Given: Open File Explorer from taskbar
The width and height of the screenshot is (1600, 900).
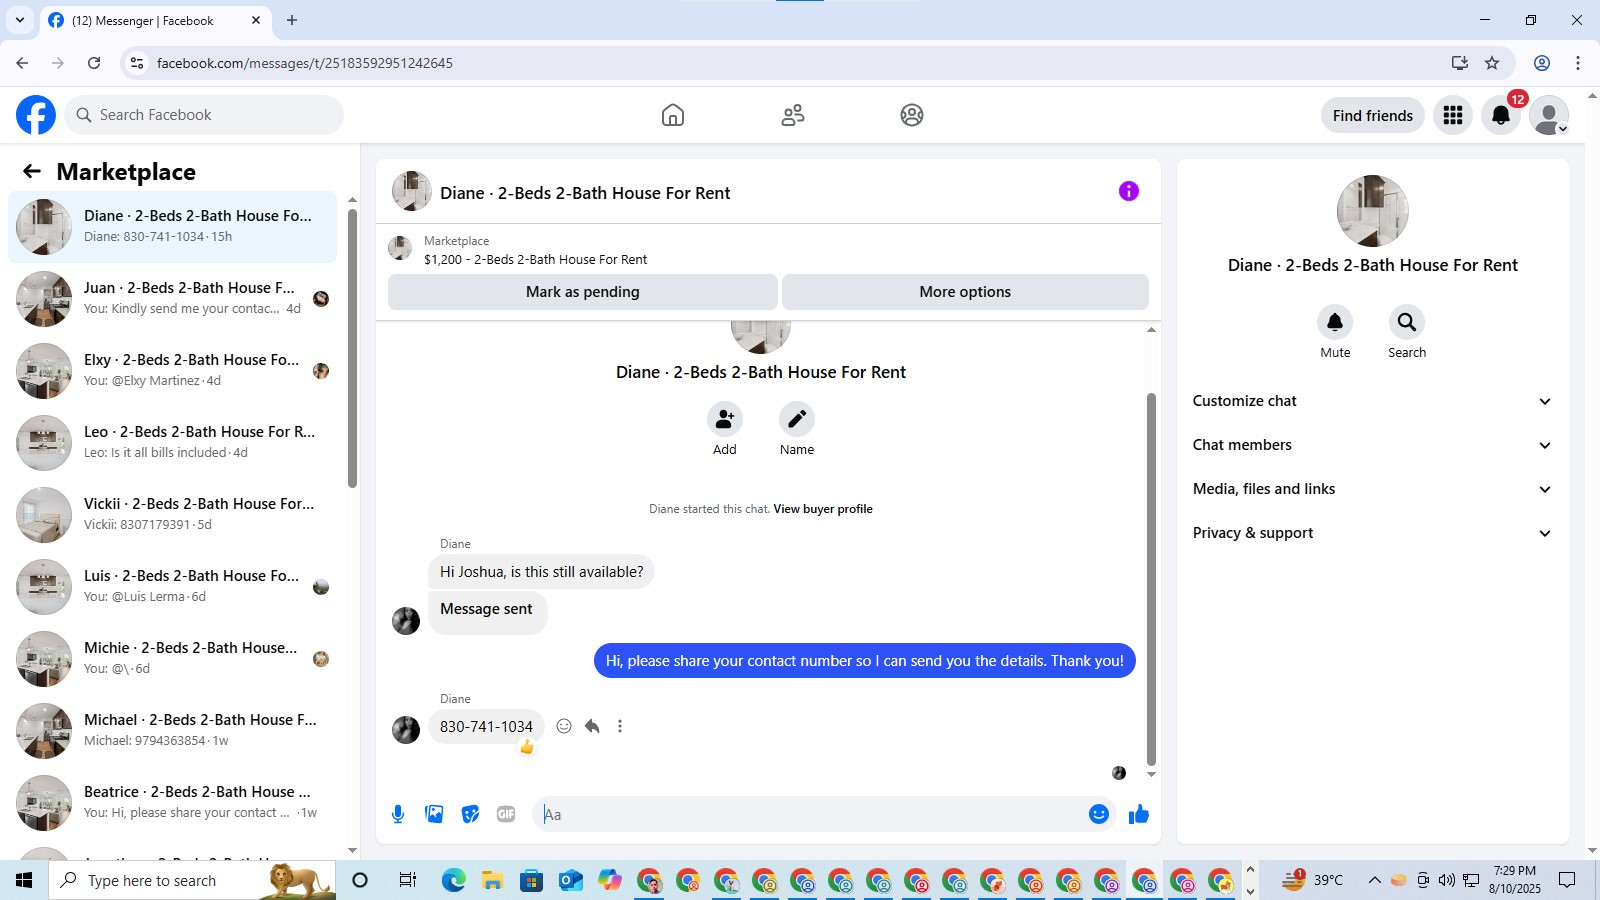Looking at the screenshot, I should [492, 880].
